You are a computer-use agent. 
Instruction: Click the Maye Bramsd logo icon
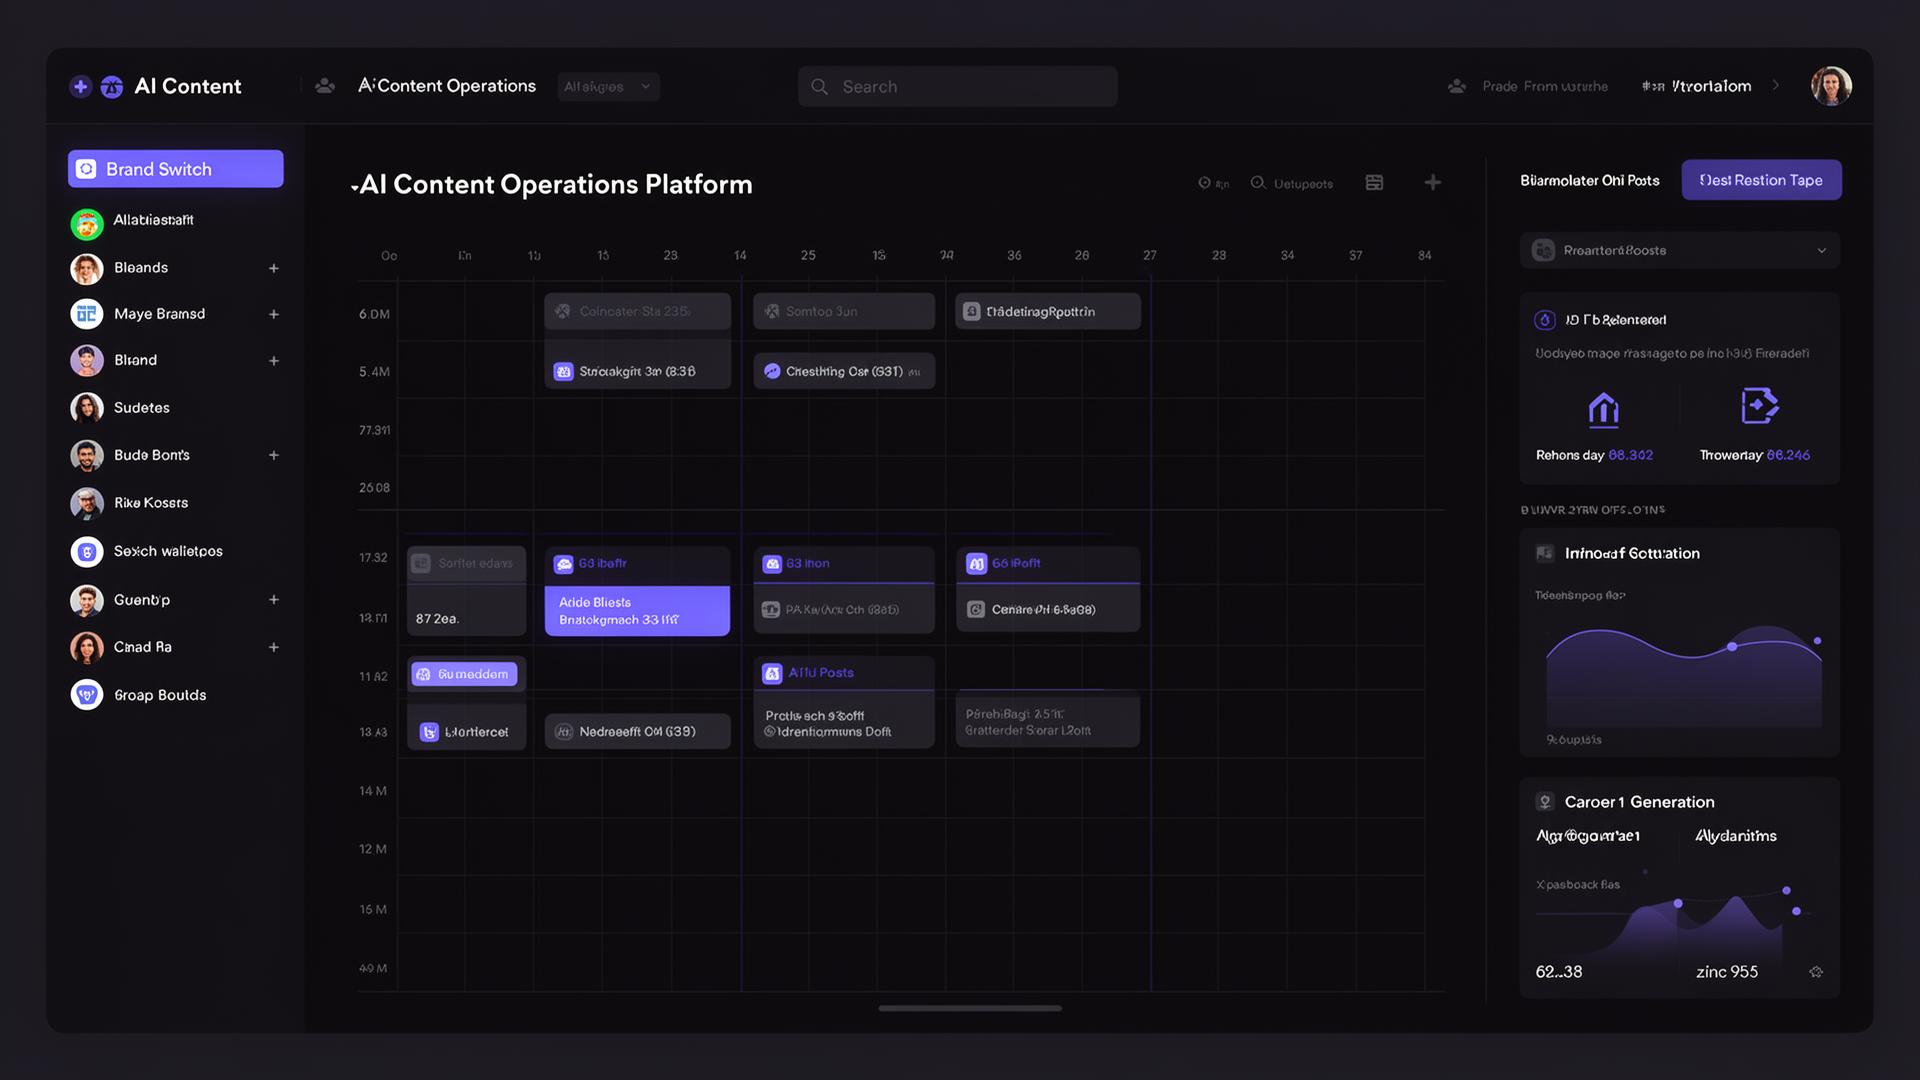coord(87,314)
